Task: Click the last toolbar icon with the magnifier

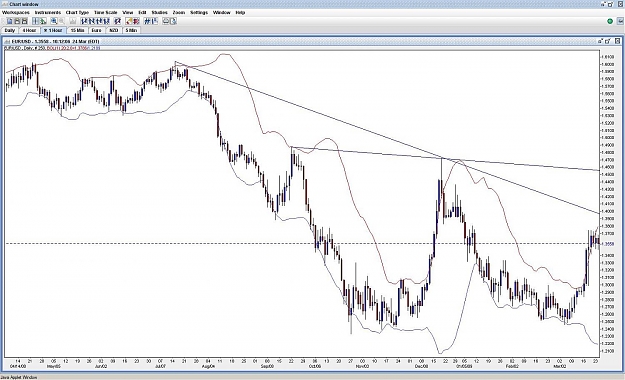Action: click(x=173, y=21)
